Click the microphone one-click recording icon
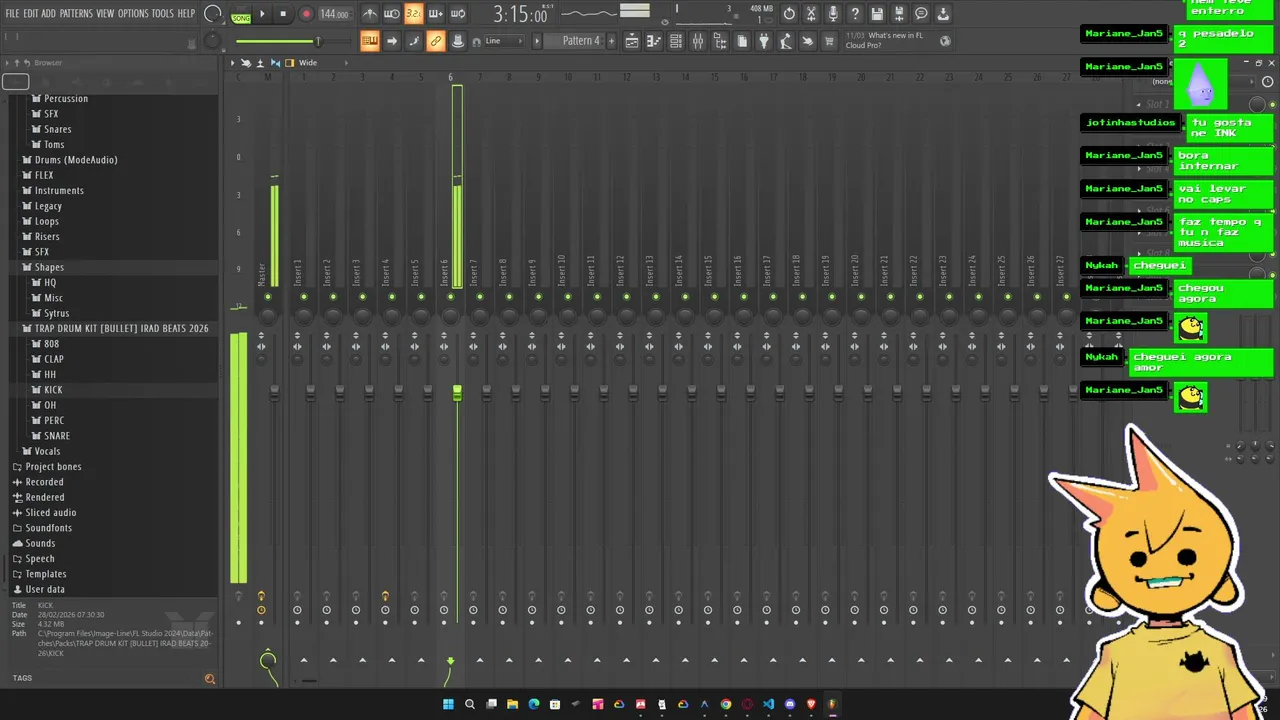Screen dimensions: 1280x720 click(x=833, y=14)
